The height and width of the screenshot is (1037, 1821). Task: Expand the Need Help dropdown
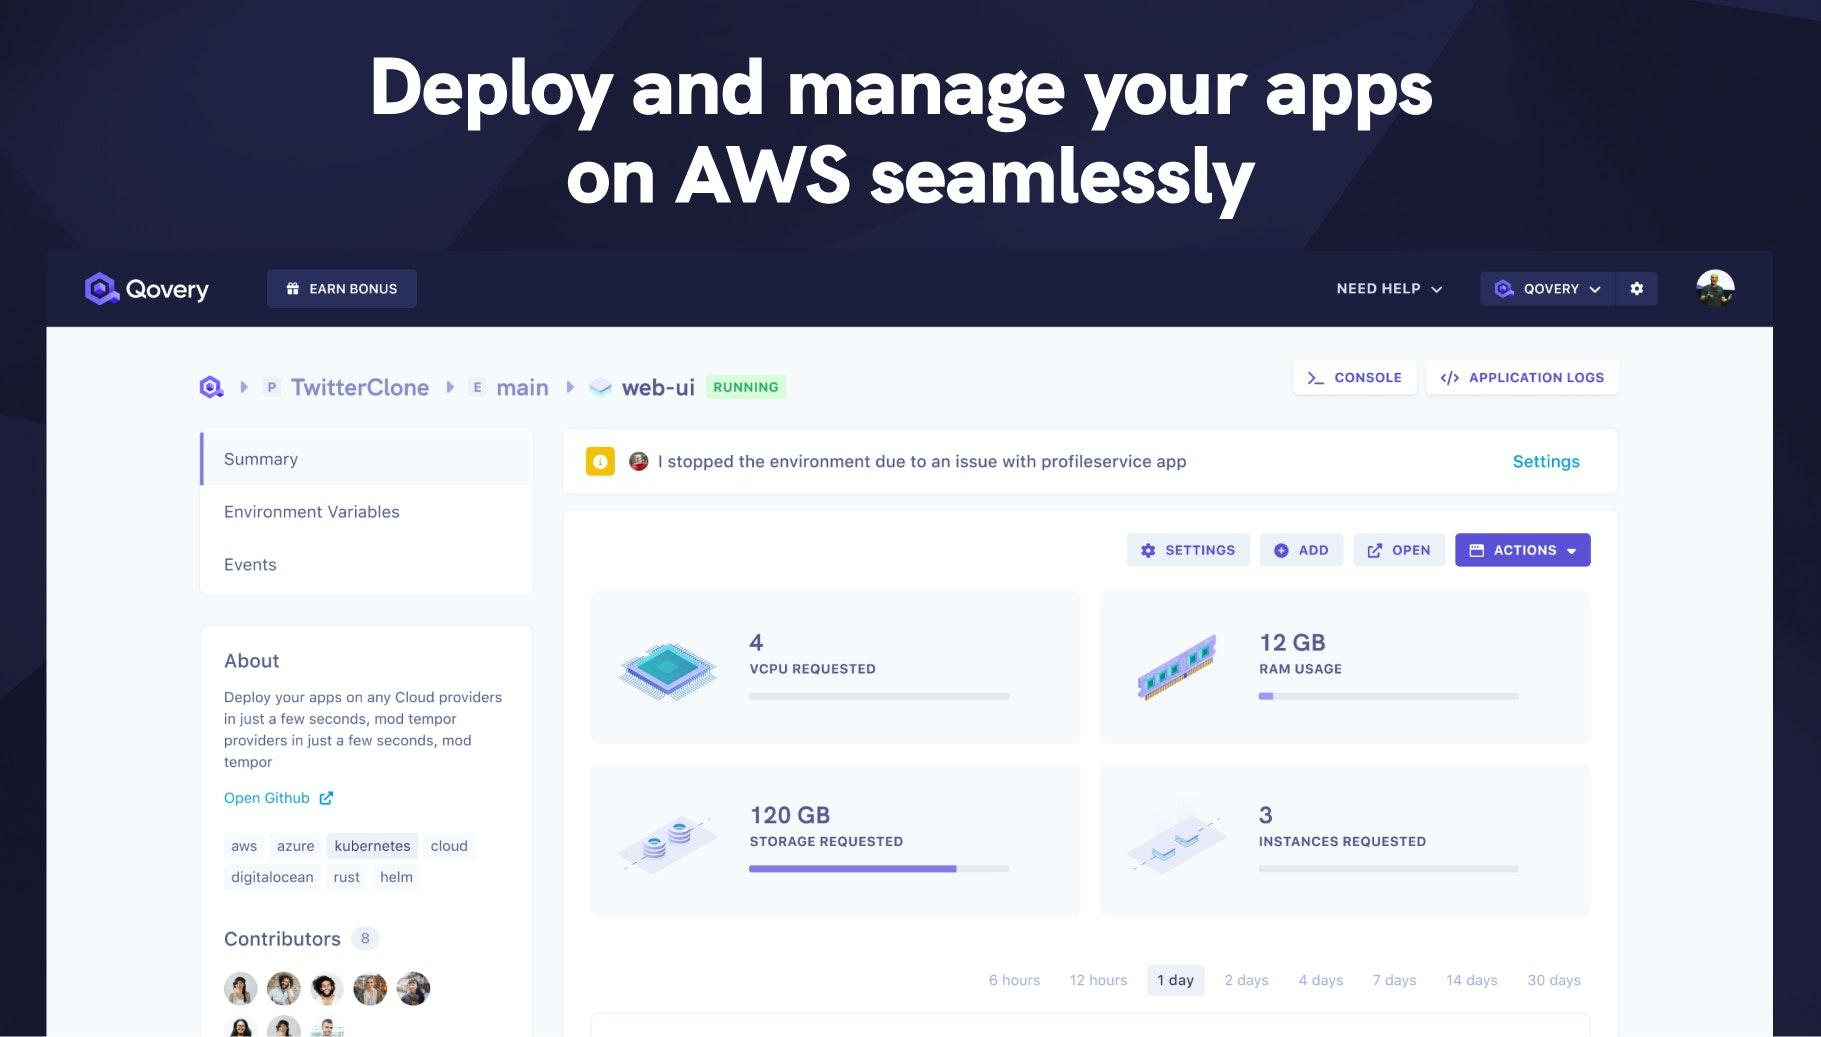click(1389, 289)
